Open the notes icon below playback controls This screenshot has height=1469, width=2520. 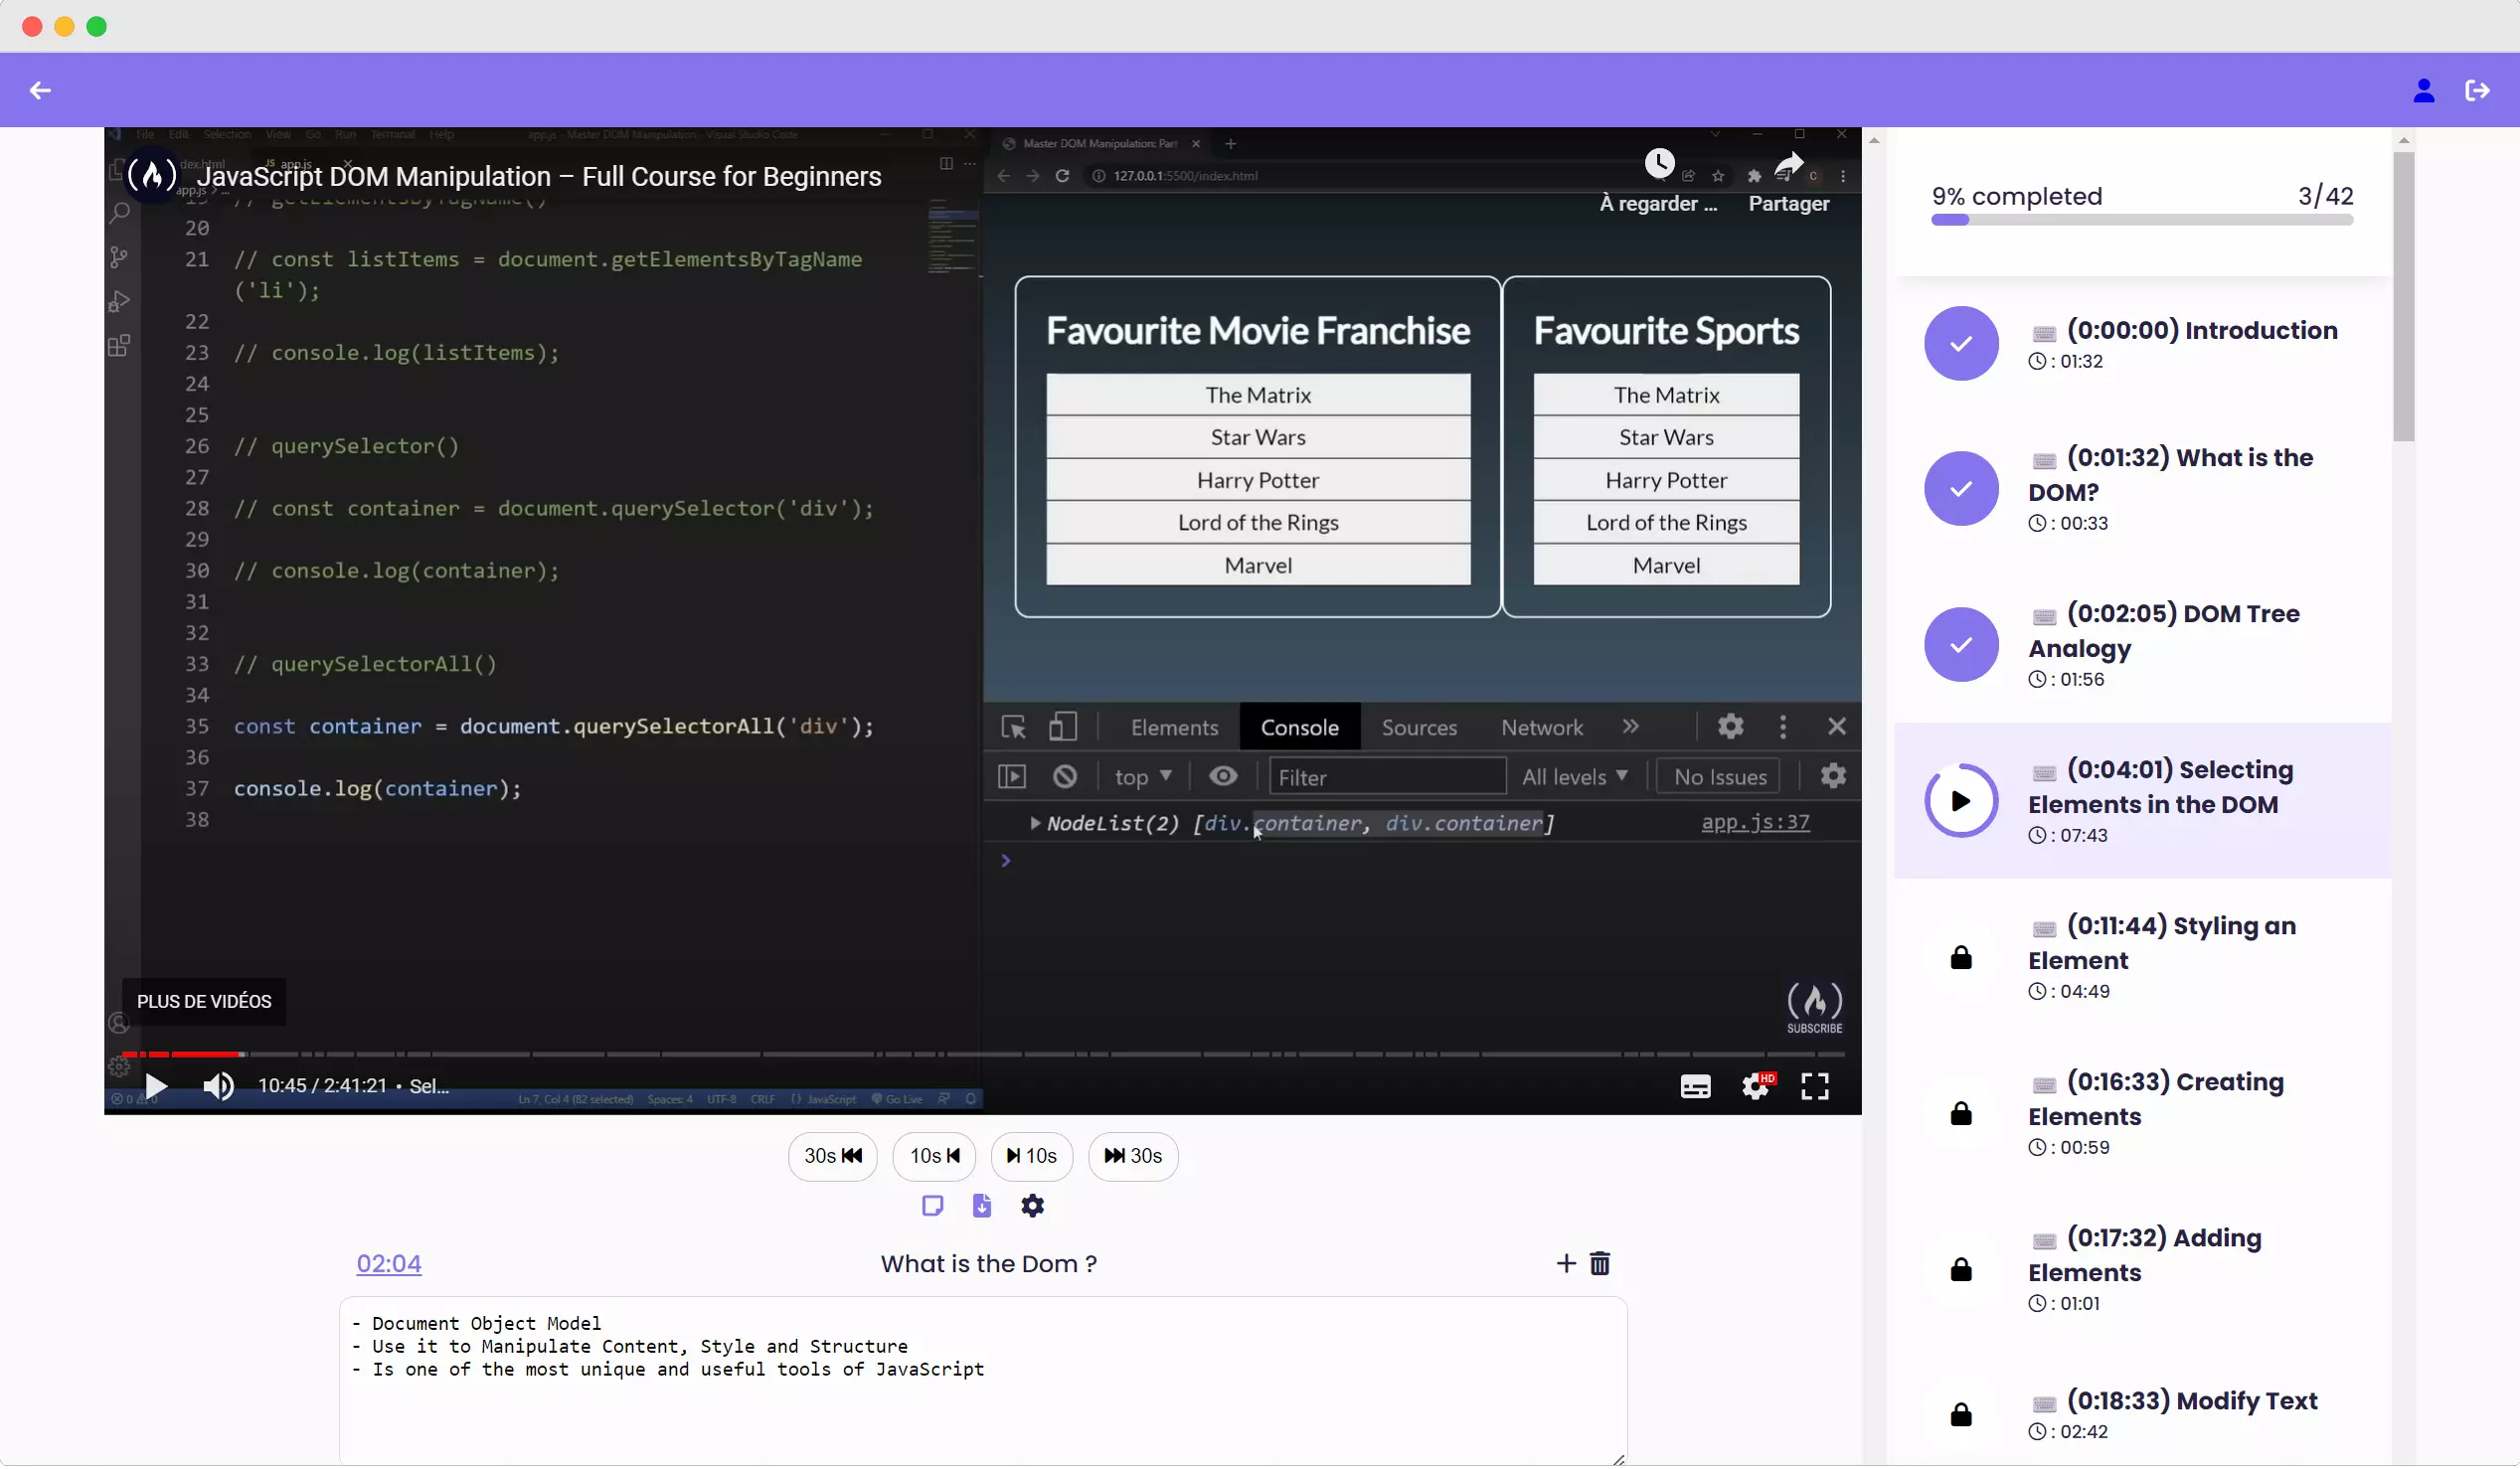coord(932,1206)
